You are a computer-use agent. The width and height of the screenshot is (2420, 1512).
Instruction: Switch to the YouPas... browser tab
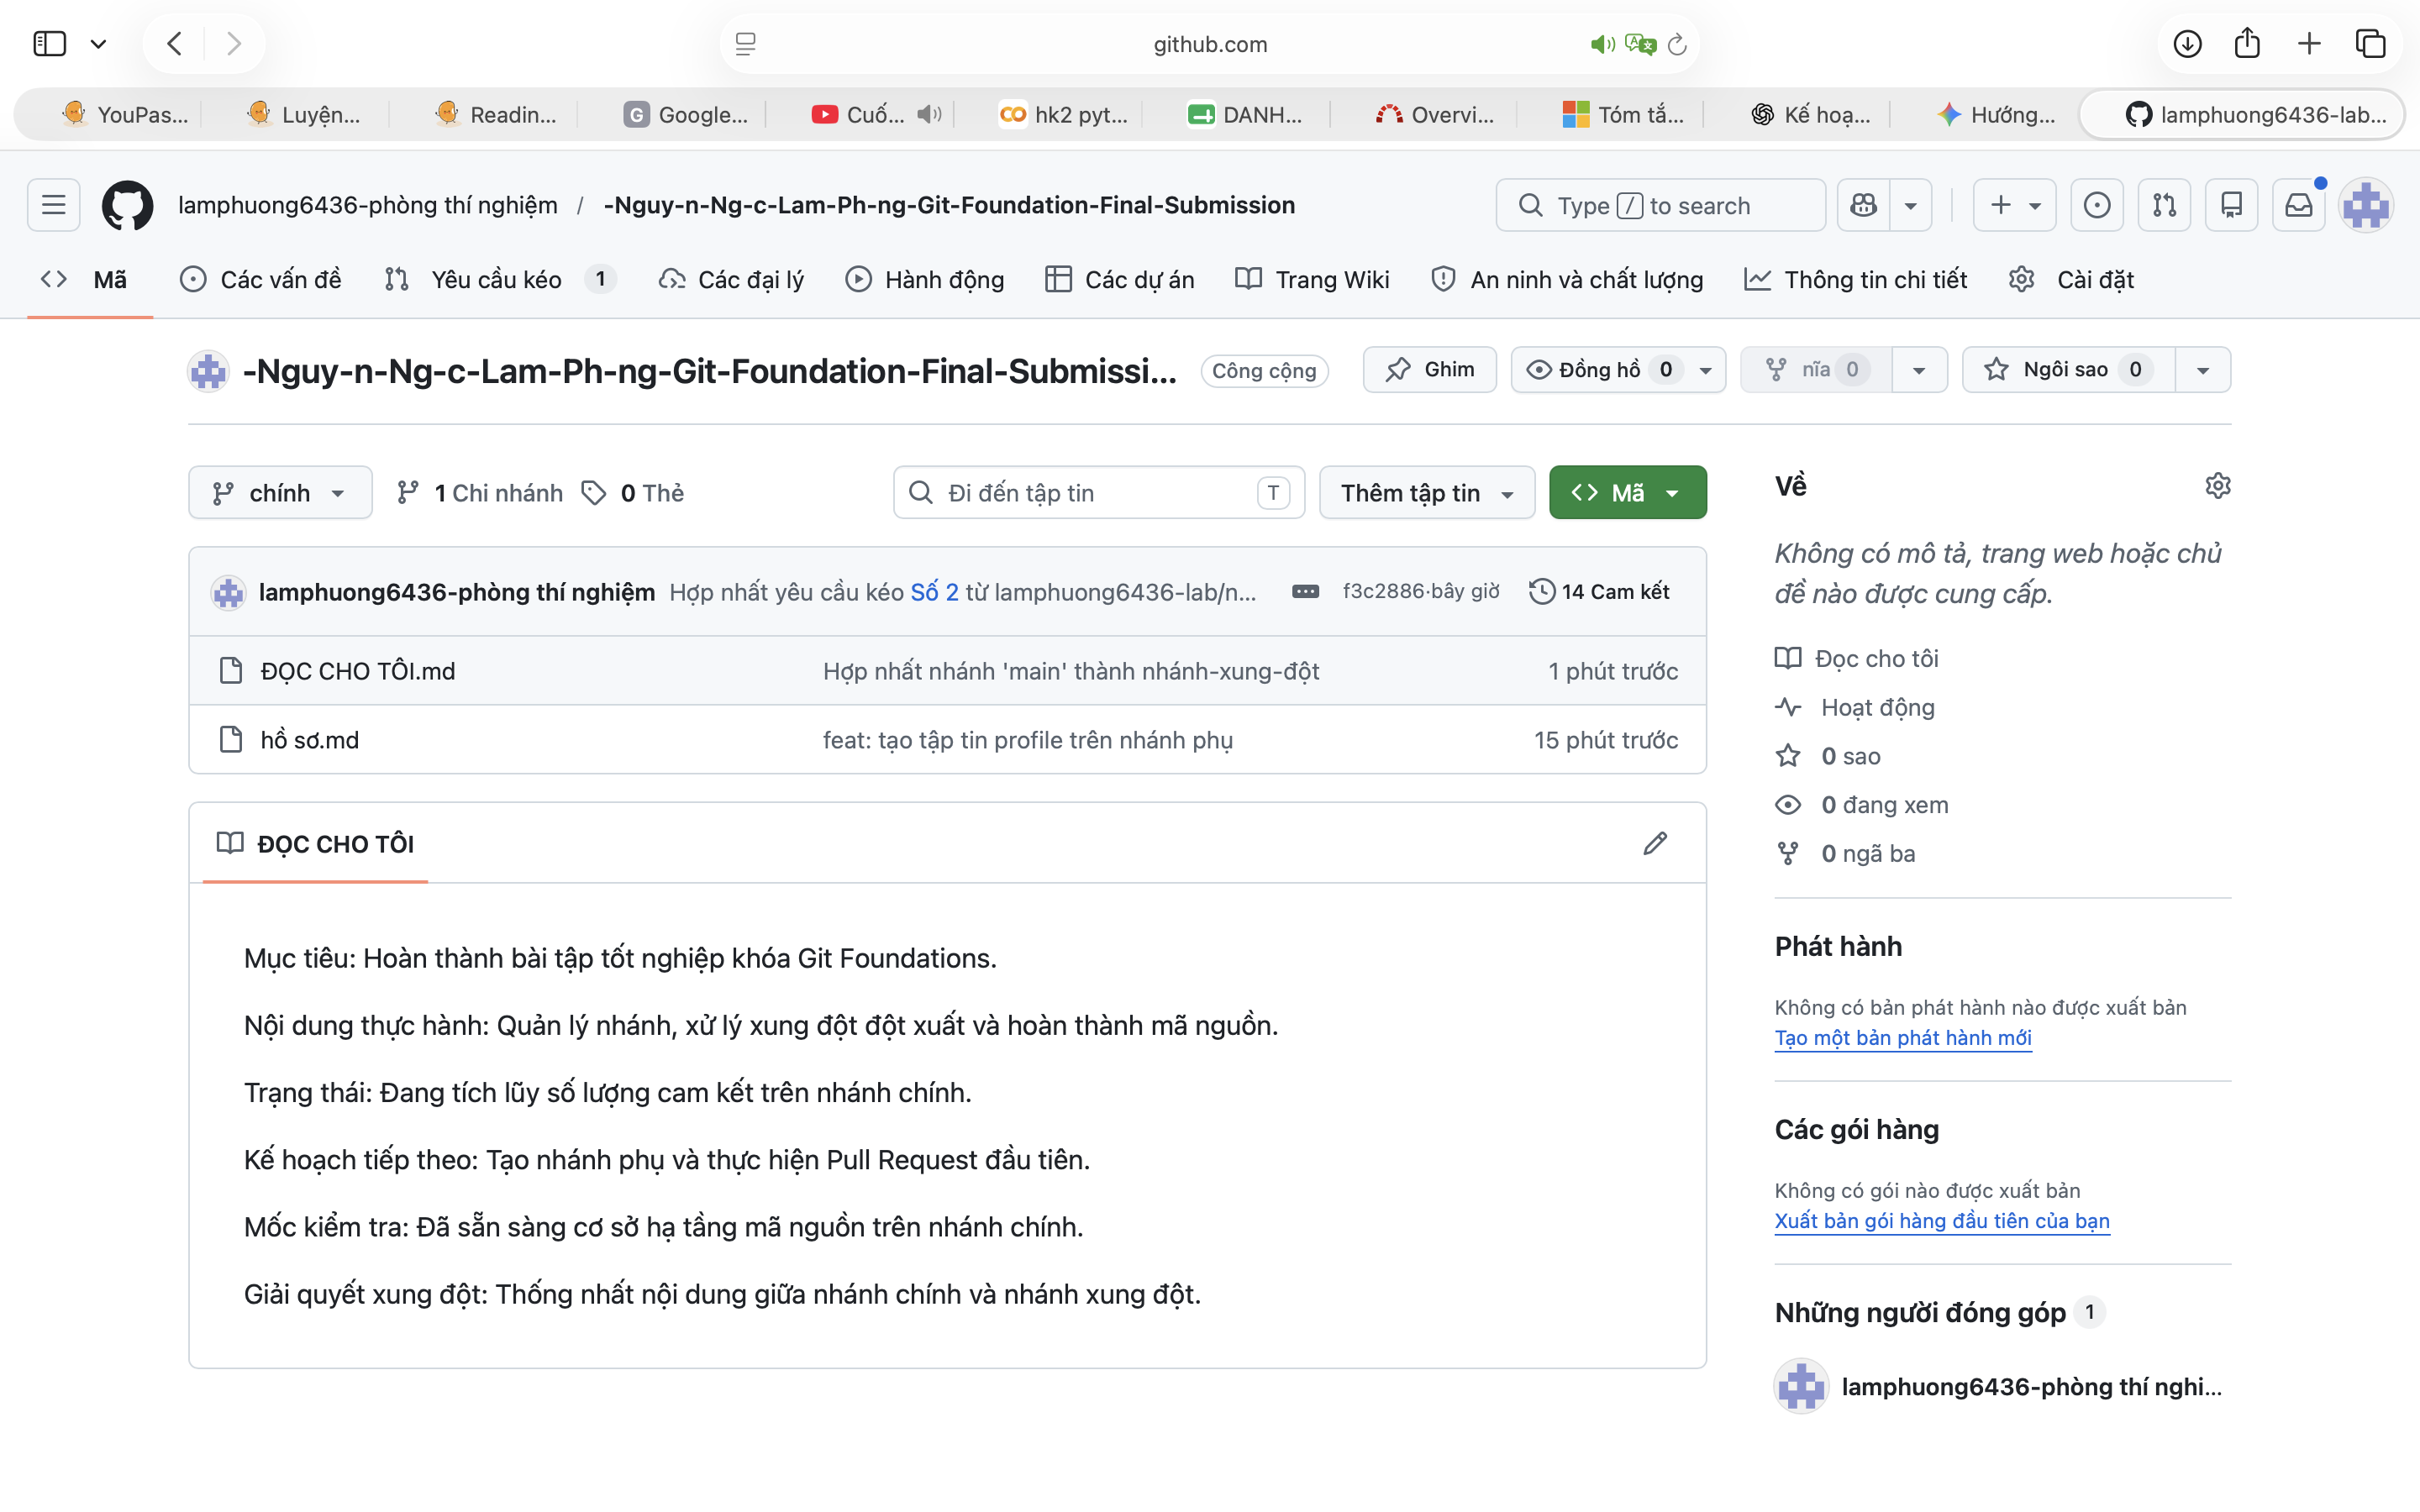click(x=124, y=114)
